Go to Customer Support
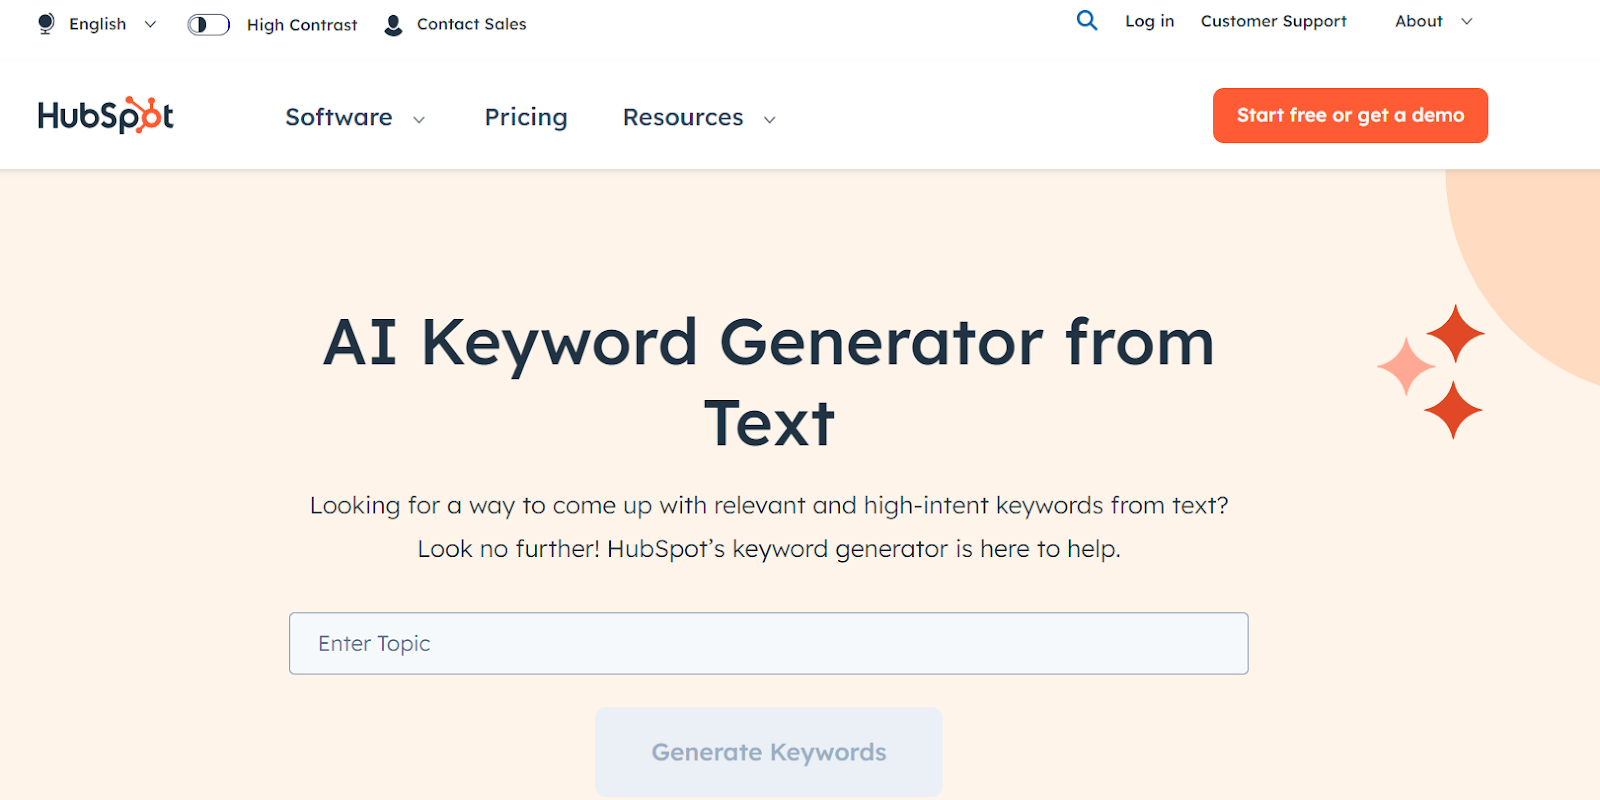Screen dimensions: 1600x800 pyautogui.click(x=1273, y=21)
